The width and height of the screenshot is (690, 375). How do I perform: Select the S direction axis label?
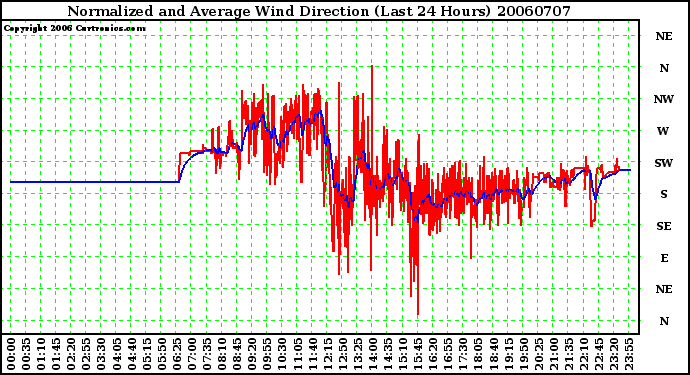(664, 194)
